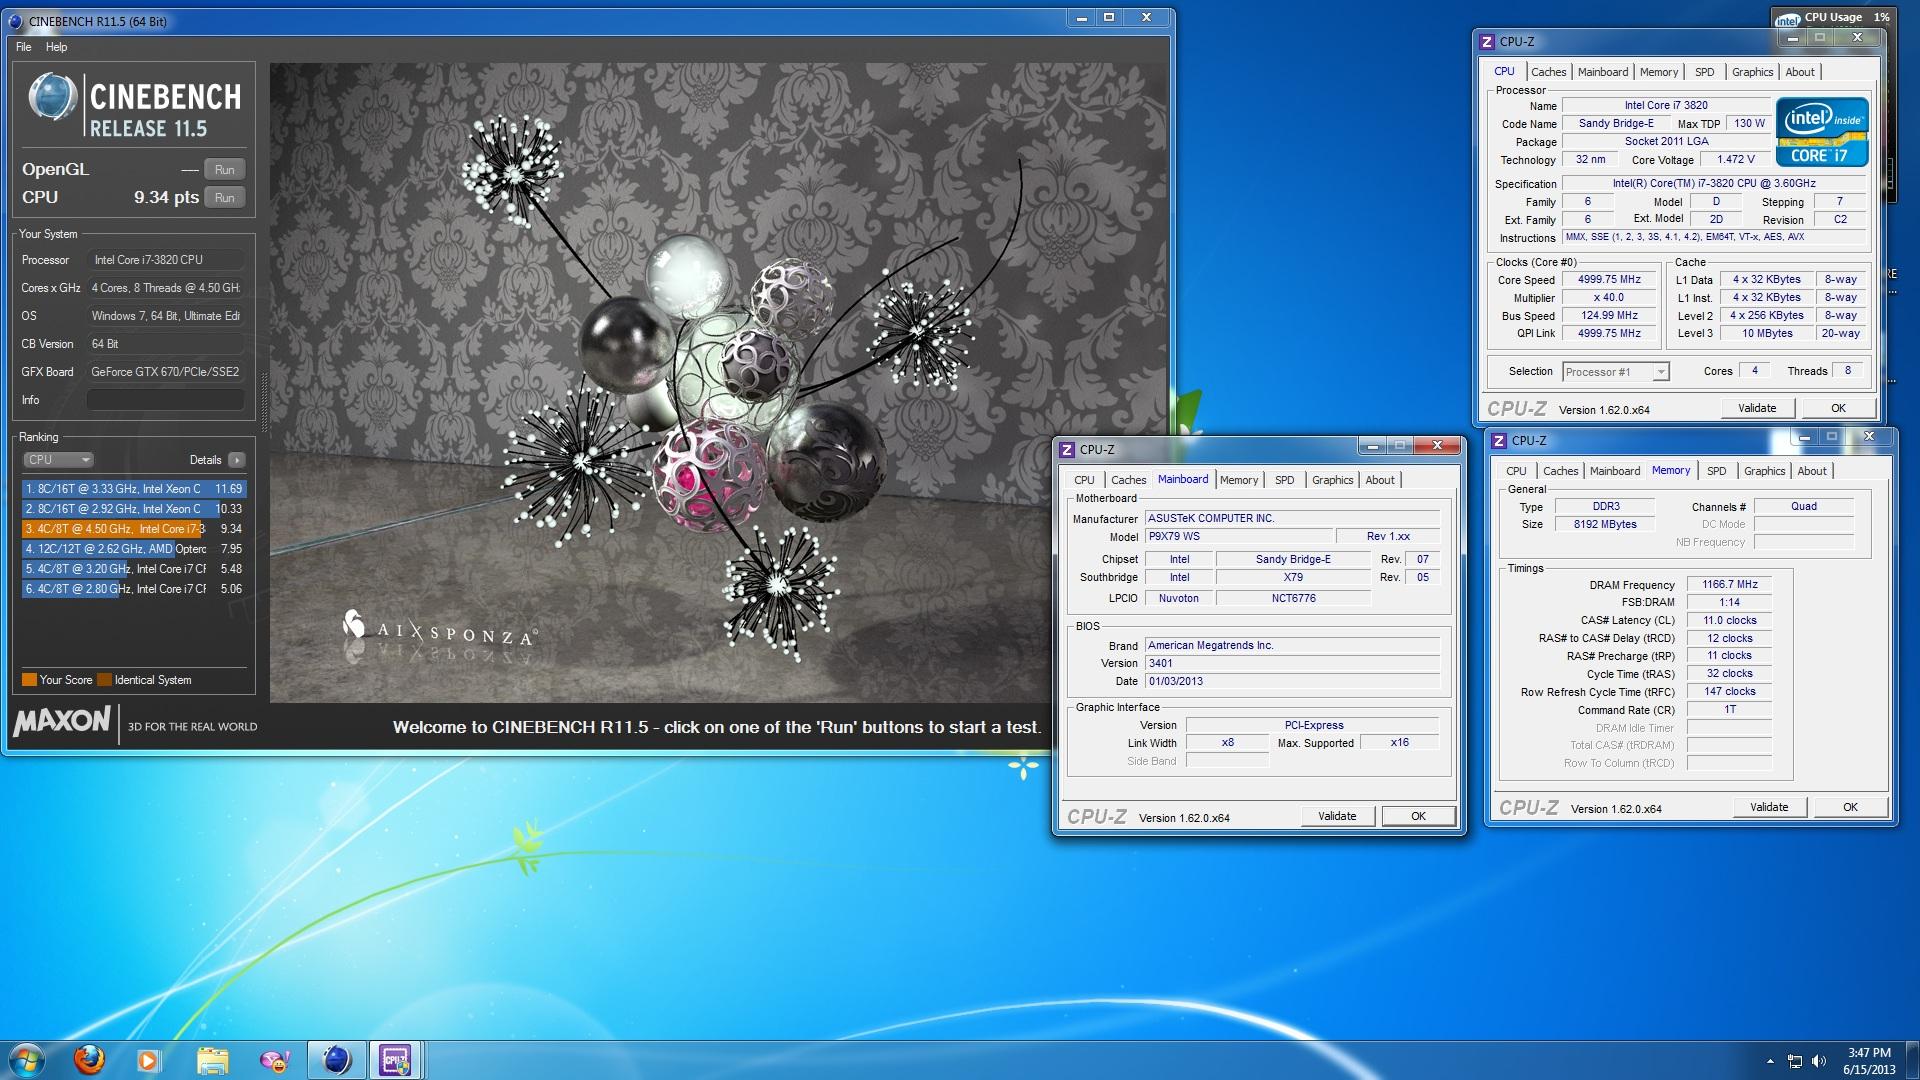Select ranking entry 4C/8T @ 4.50 GHz Core i7
Viewport: 1920px width, 1080px height.
click(134, 529)
